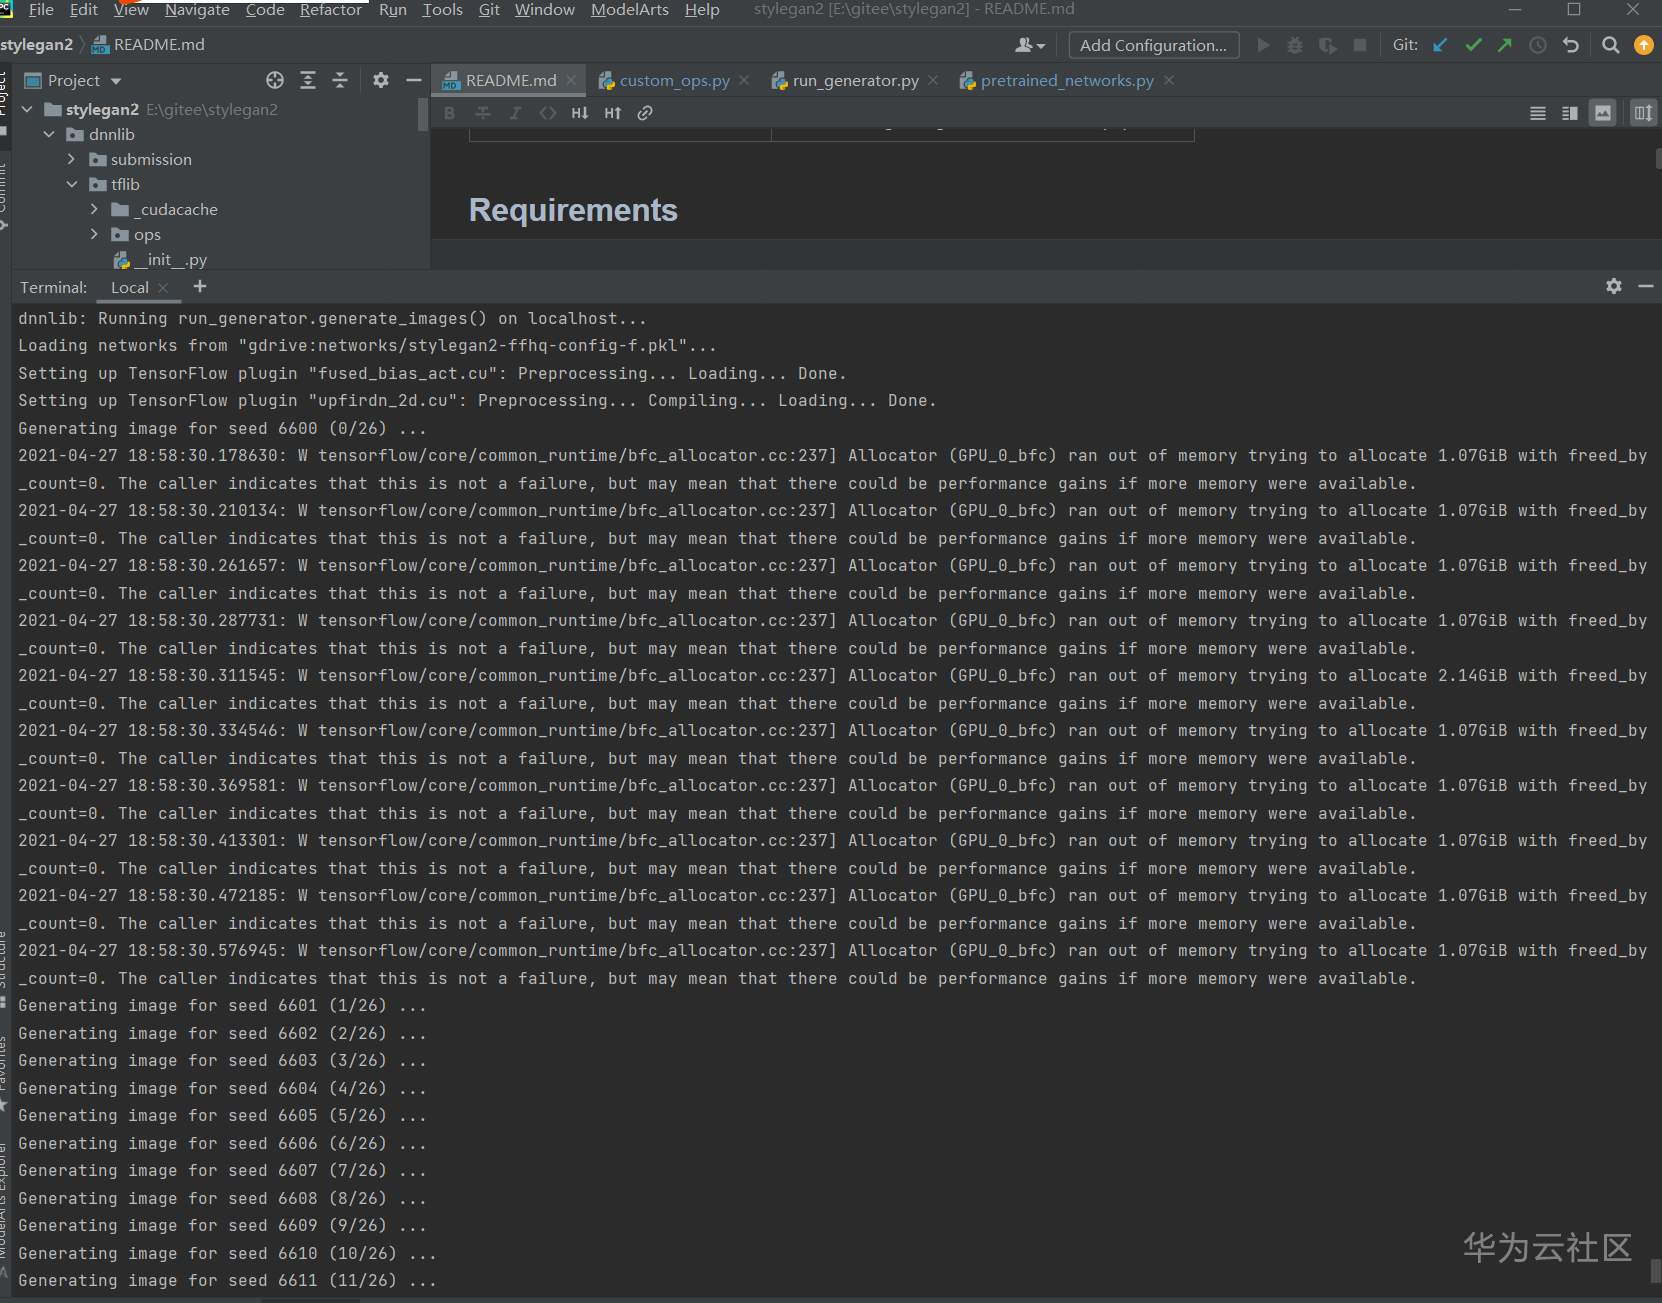Expand the submission folder

pyautogui.click(x=71, y=159)
